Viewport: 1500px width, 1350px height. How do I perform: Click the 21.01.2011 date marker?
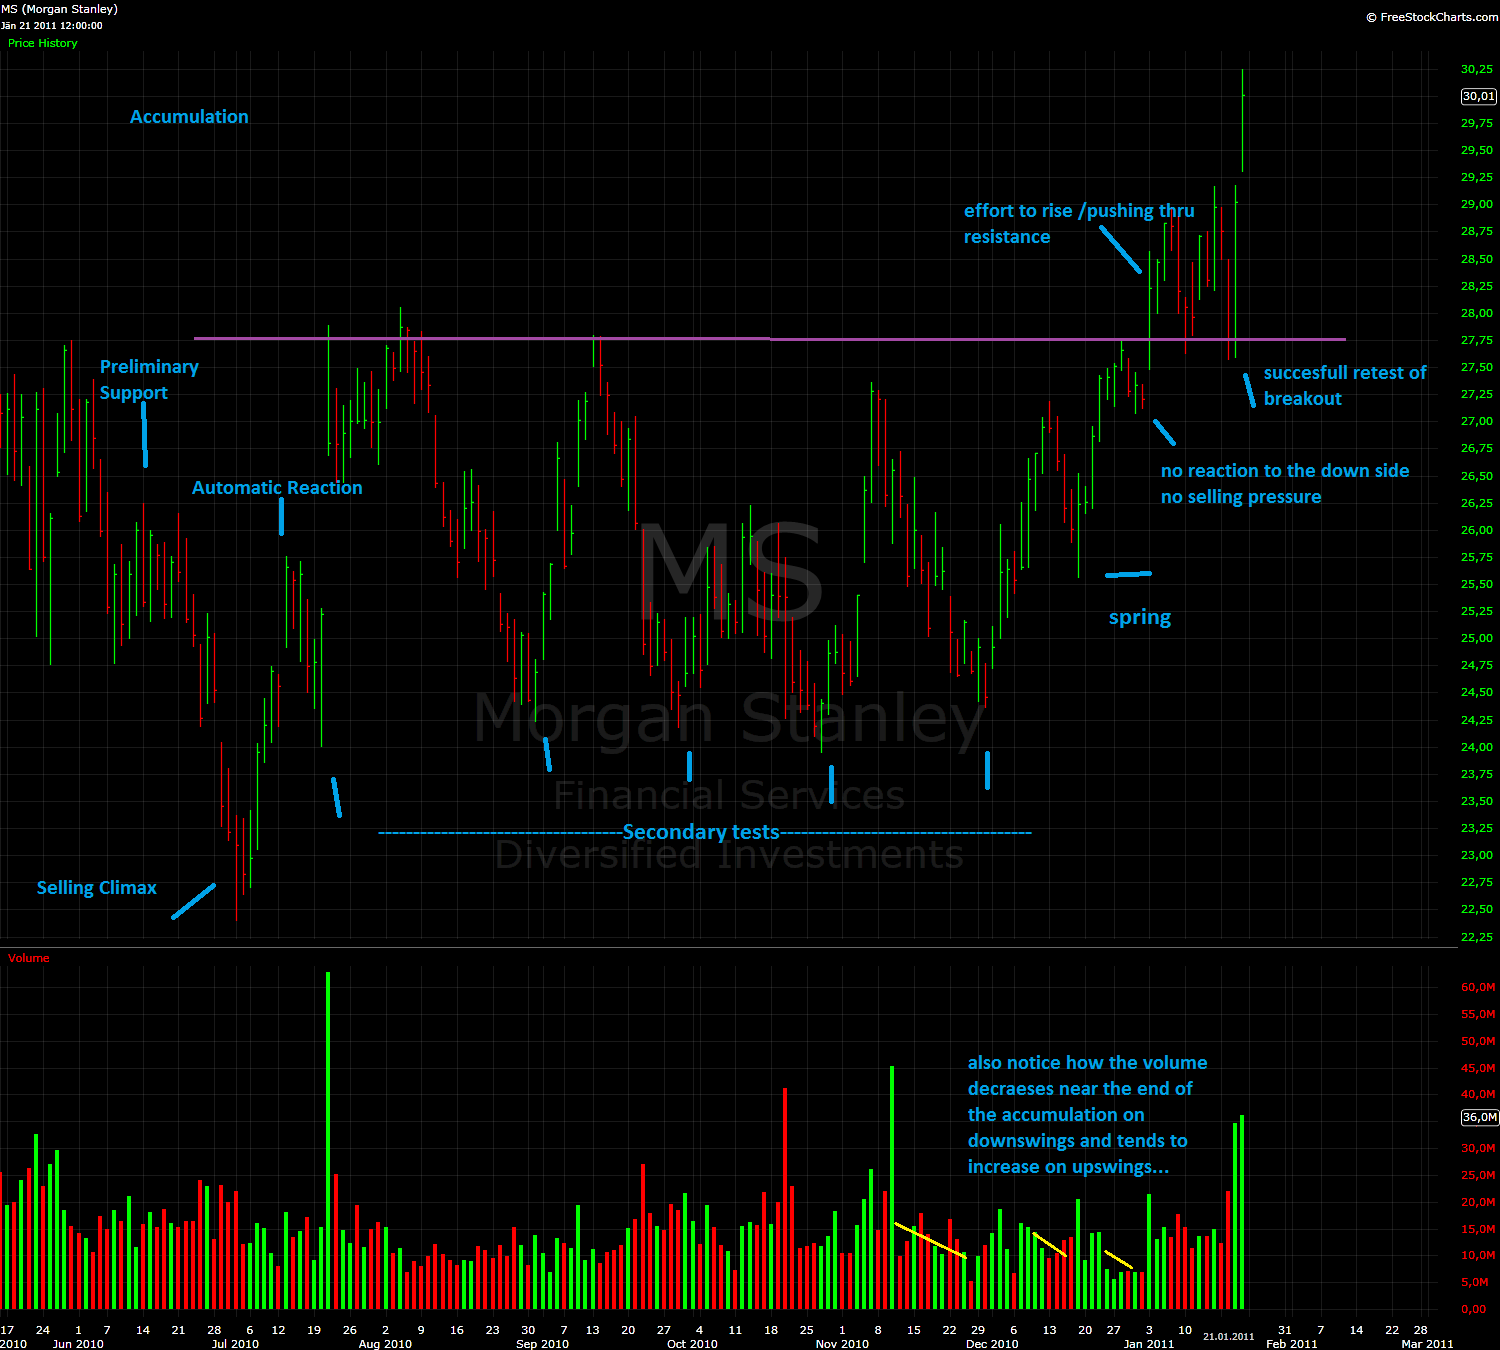click(1228, 1336)
